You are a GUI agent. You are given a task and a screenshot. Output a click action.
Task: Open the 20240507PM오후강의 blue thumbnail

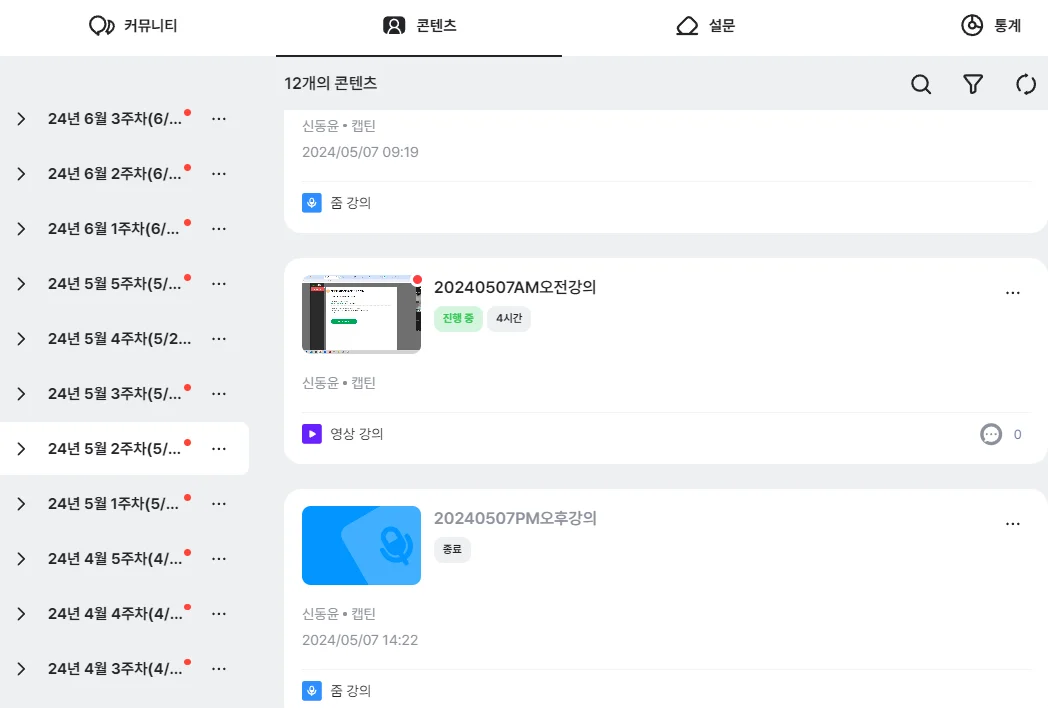361,546
